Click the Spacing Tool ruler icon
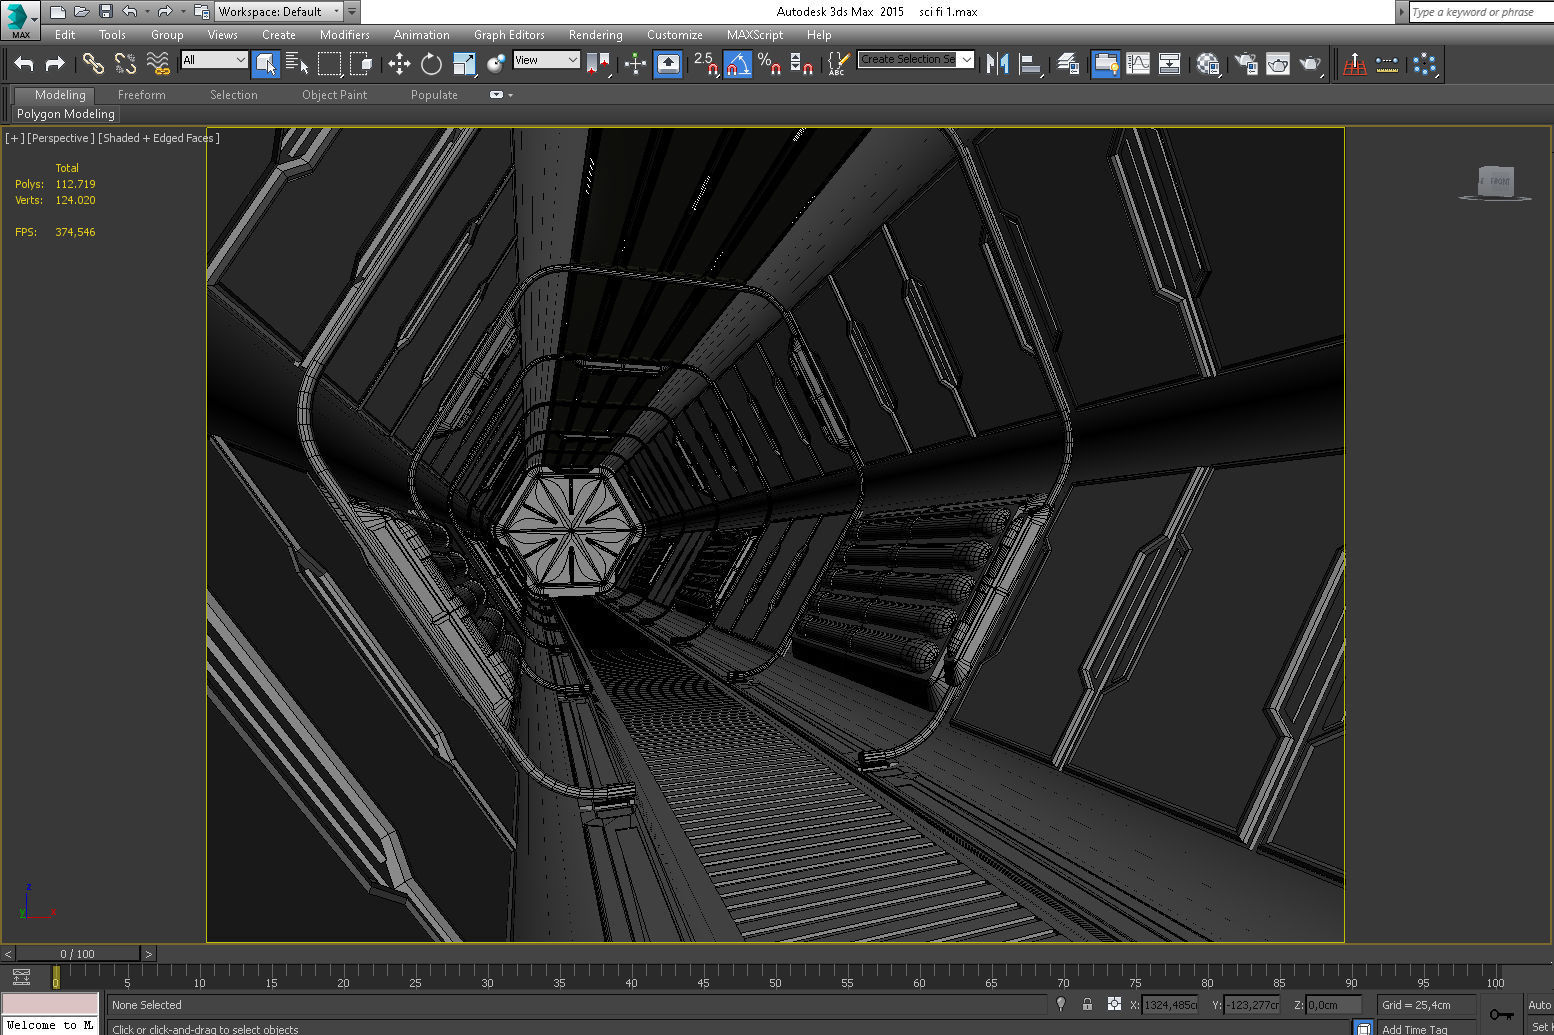Image resolution: width=1554 pixels, height=1035 pixels. tap(1387, 64)
